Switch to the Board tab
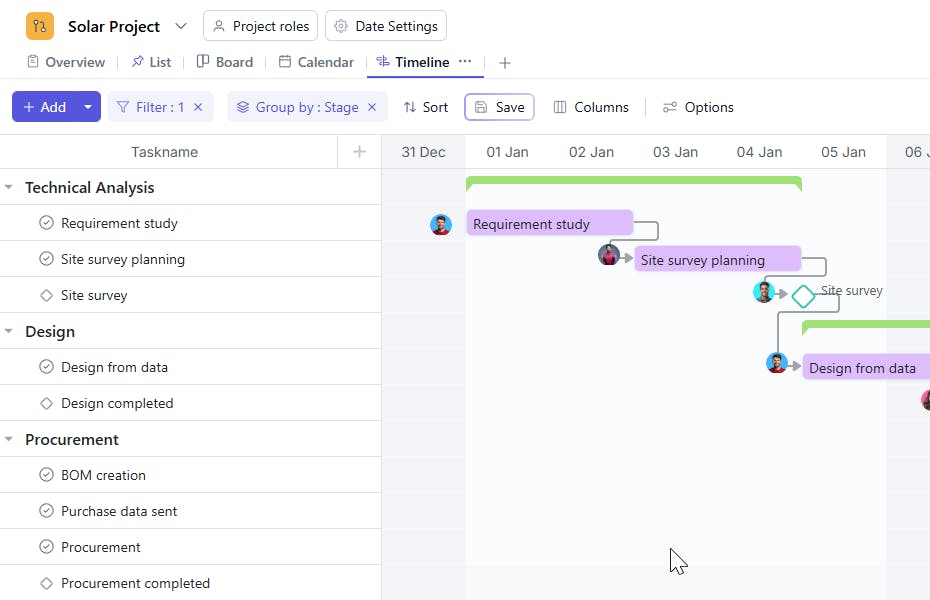The height and width of the screenshot is (600, 930). click(x=225, y=62)
